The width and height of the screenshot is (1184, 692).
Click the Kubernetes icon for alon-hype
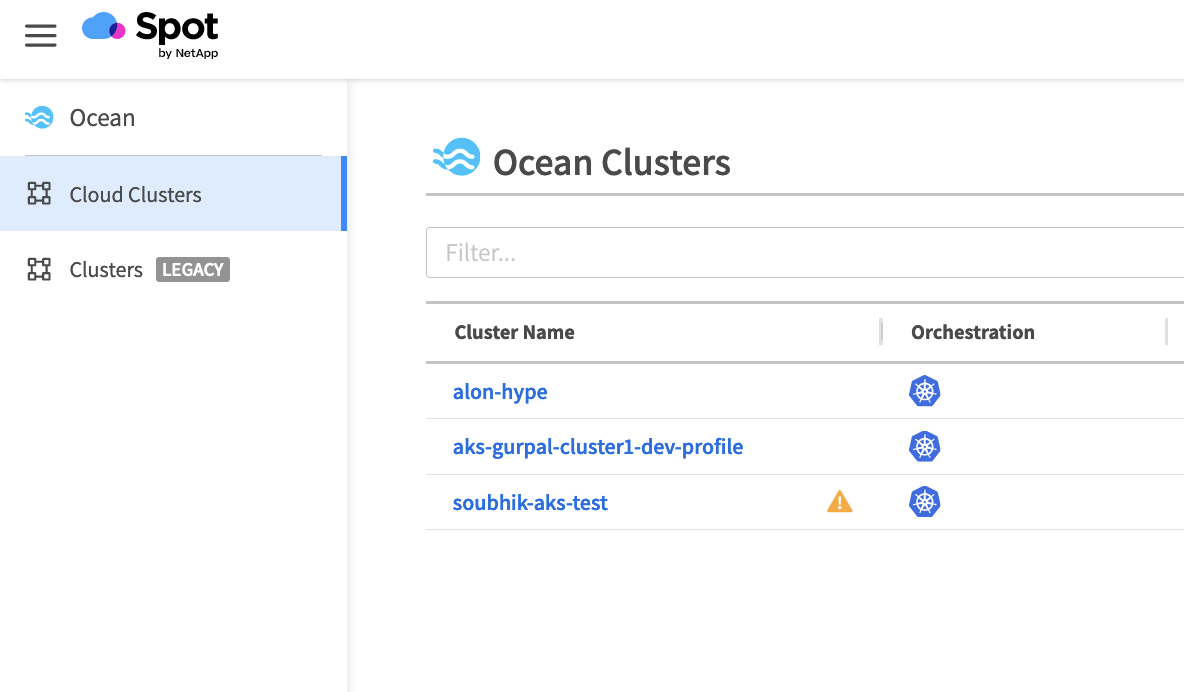(924, 391)
